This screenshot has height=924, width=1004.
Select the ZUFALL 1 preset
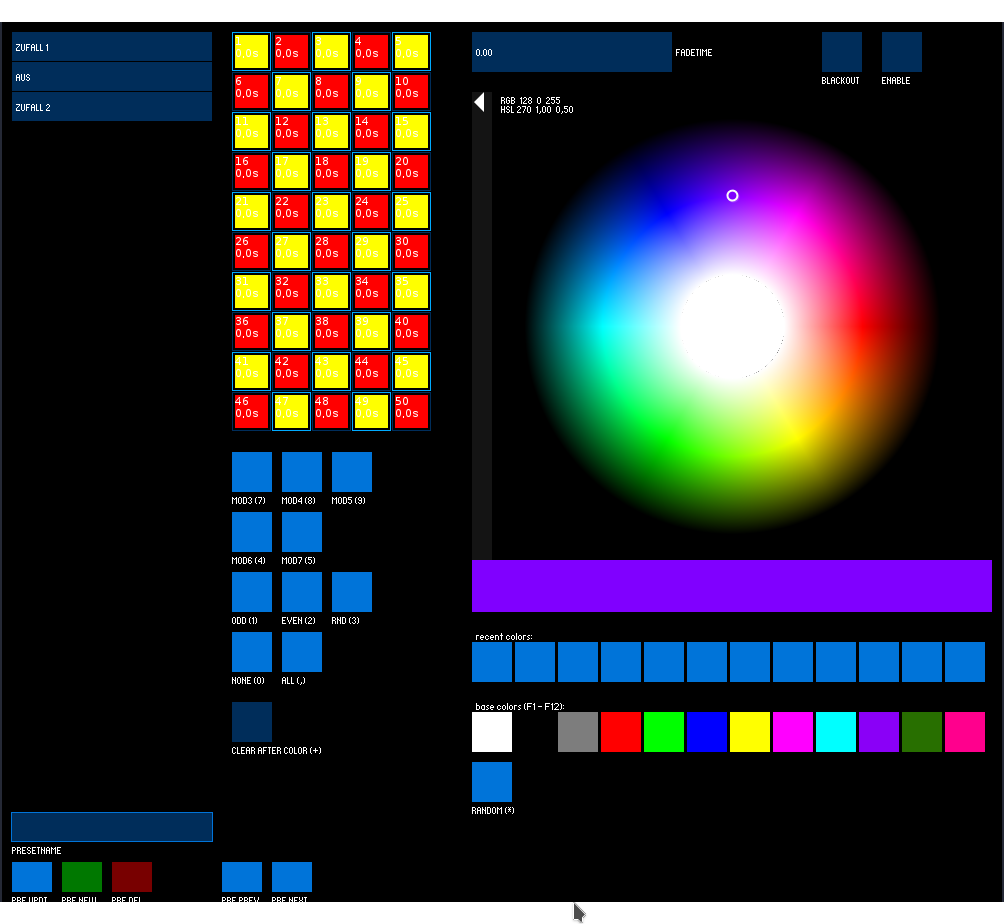pos(111,47)
